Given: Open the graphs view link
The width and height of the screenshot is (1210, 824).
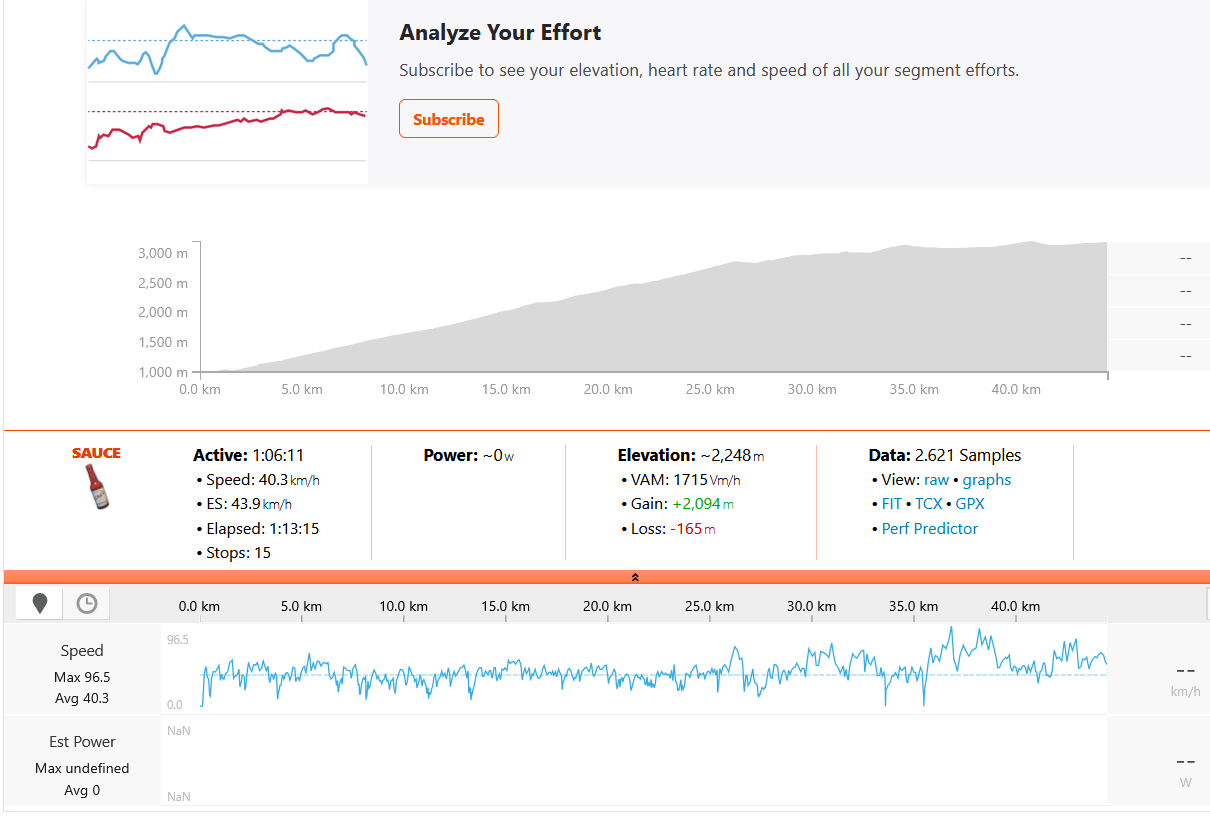Looking at the screenshot, I should [986, 480].
